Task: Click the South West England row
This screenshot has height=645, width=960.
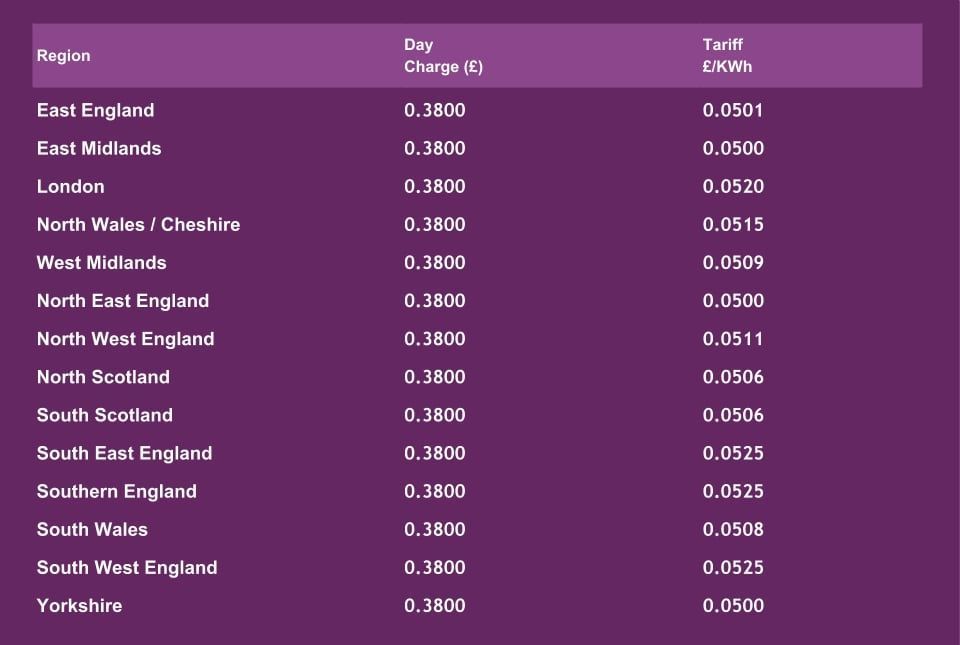Action: pos(127,567)
